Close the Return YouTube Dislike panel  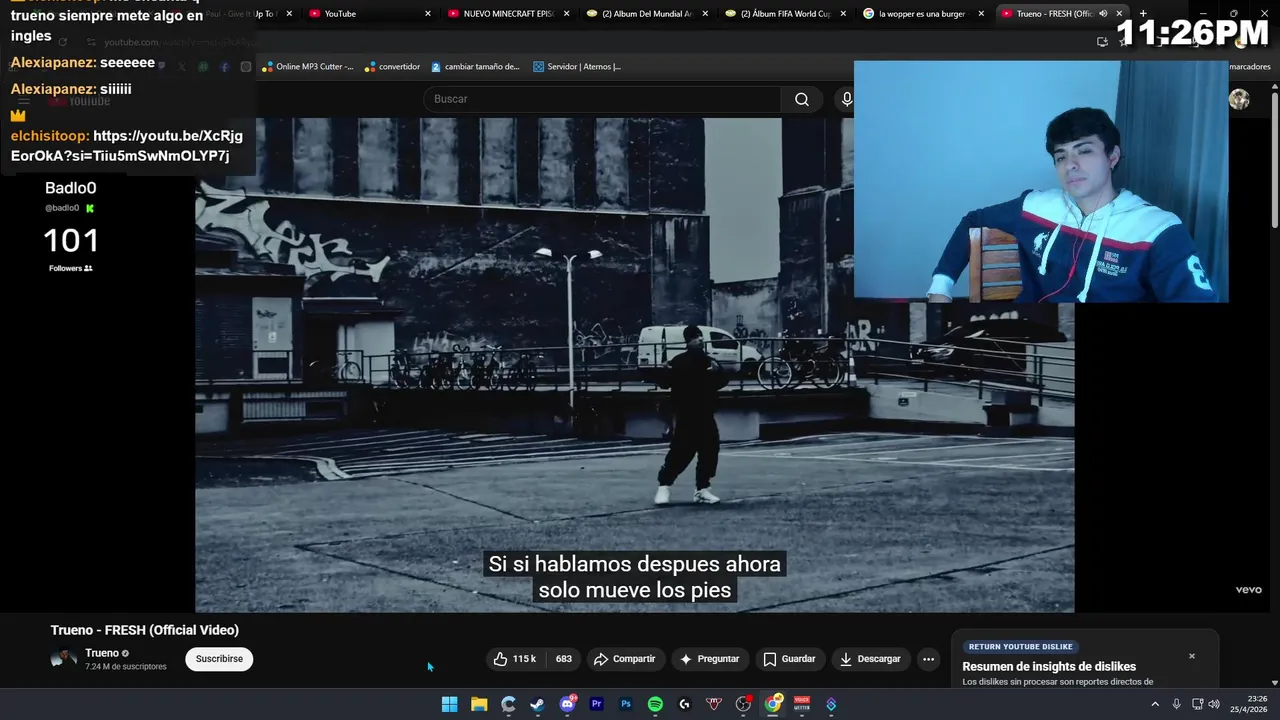tap(1192, 656)
